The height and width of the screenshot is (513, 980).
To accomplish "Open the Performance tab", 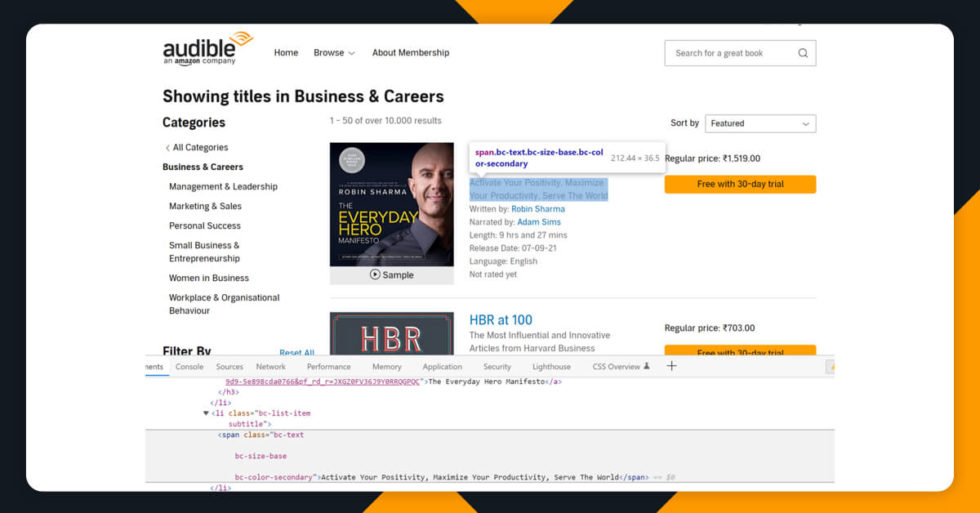I will 329,367.
